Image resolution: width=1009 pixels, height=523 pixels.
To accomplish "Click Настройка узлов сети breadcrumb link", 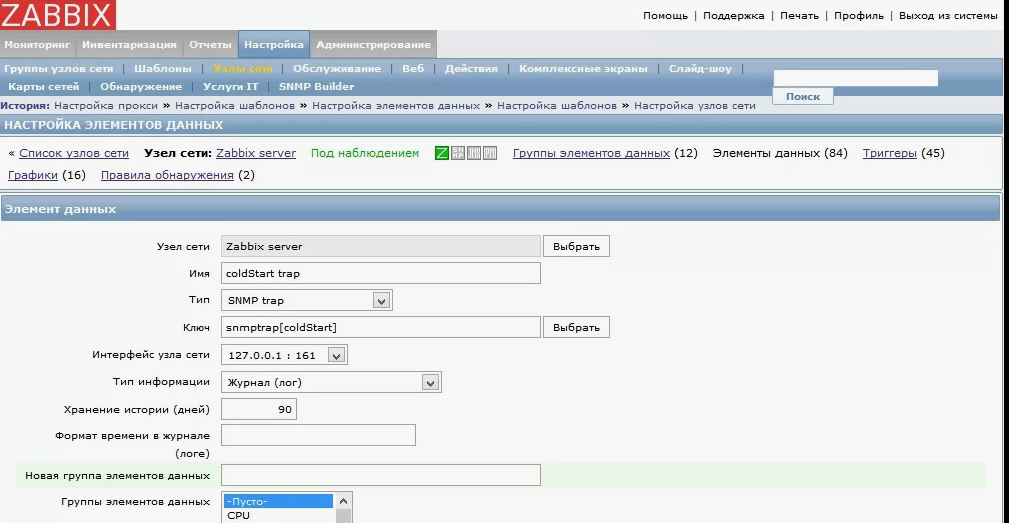I will pos(695,106).
